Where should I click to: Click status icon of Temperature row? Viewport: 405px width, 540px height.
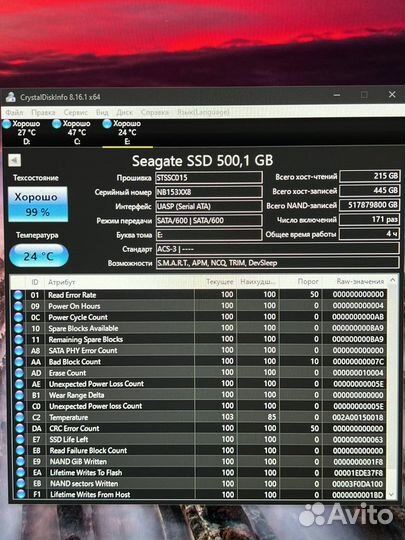pyautogui.click(x=20, y=417)
